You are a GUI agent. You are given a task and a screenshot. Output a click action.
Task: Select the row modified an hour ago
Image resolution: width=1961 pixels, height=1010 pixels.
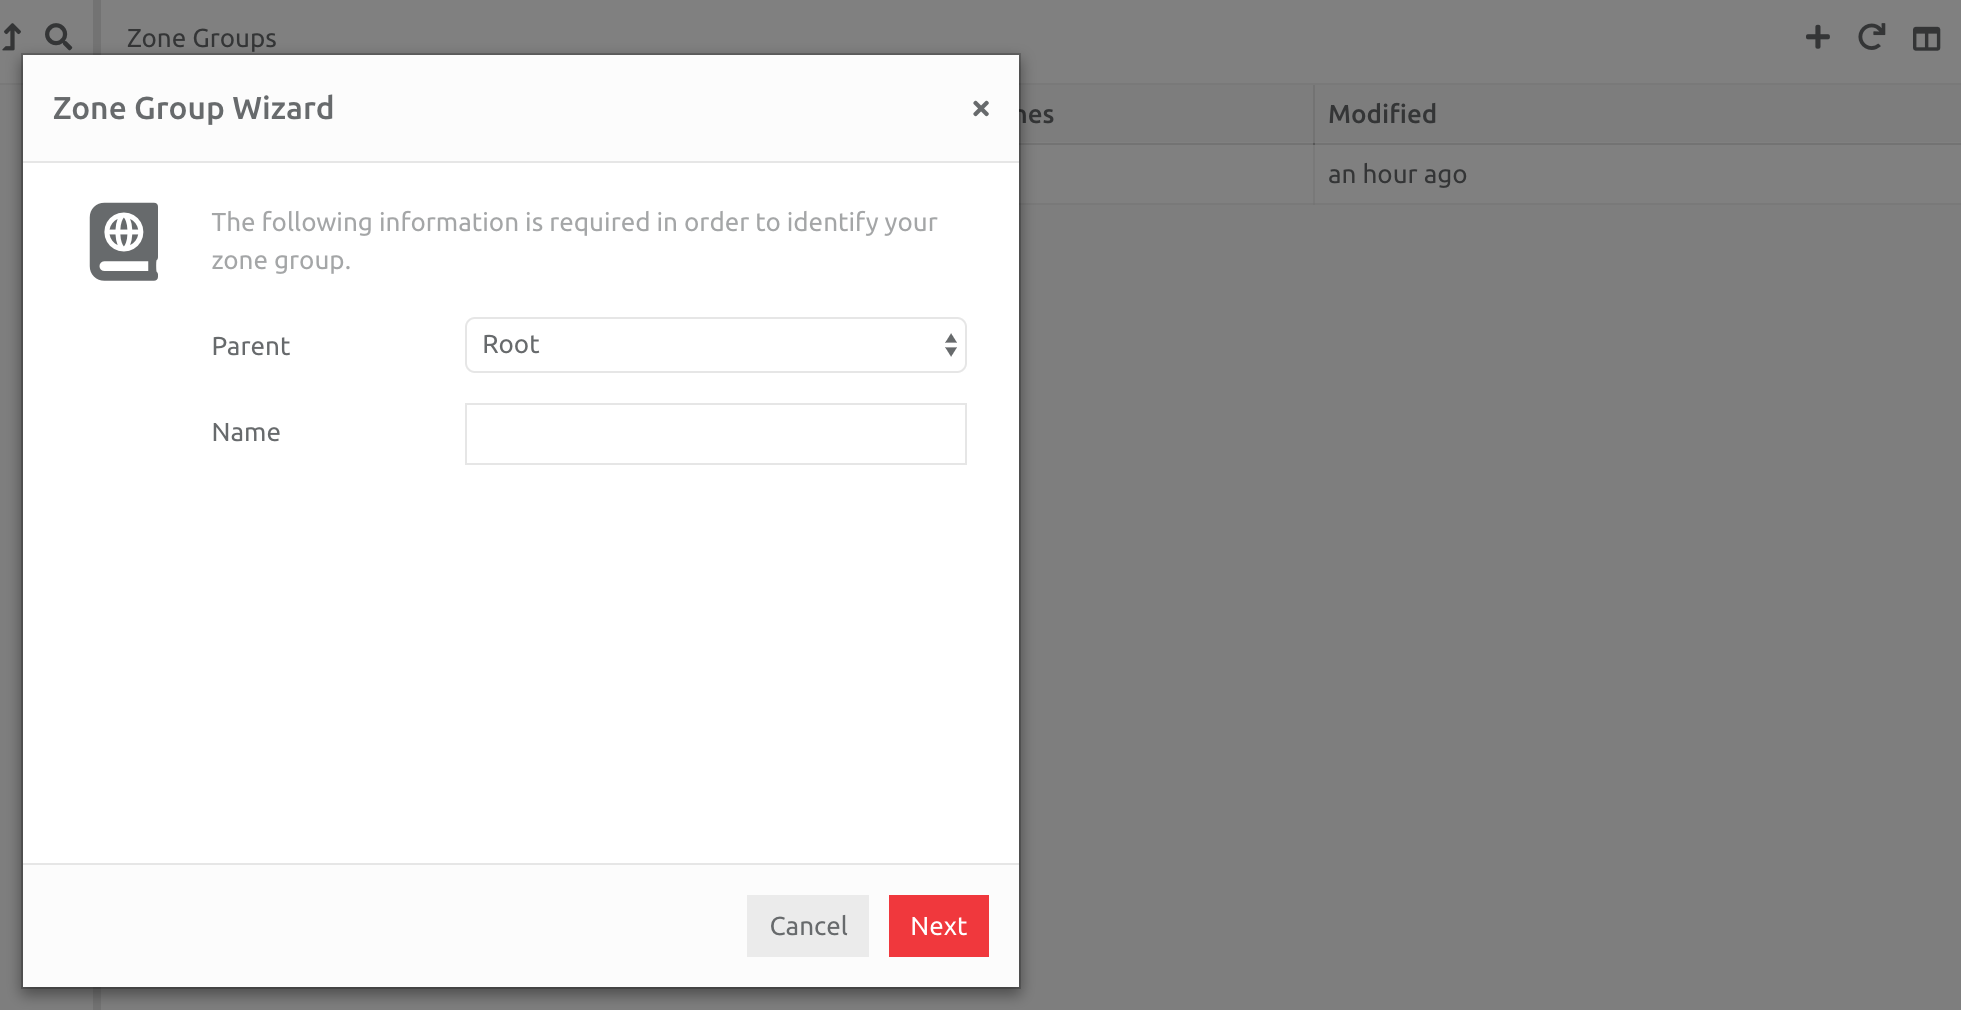tap(1397, 174)
